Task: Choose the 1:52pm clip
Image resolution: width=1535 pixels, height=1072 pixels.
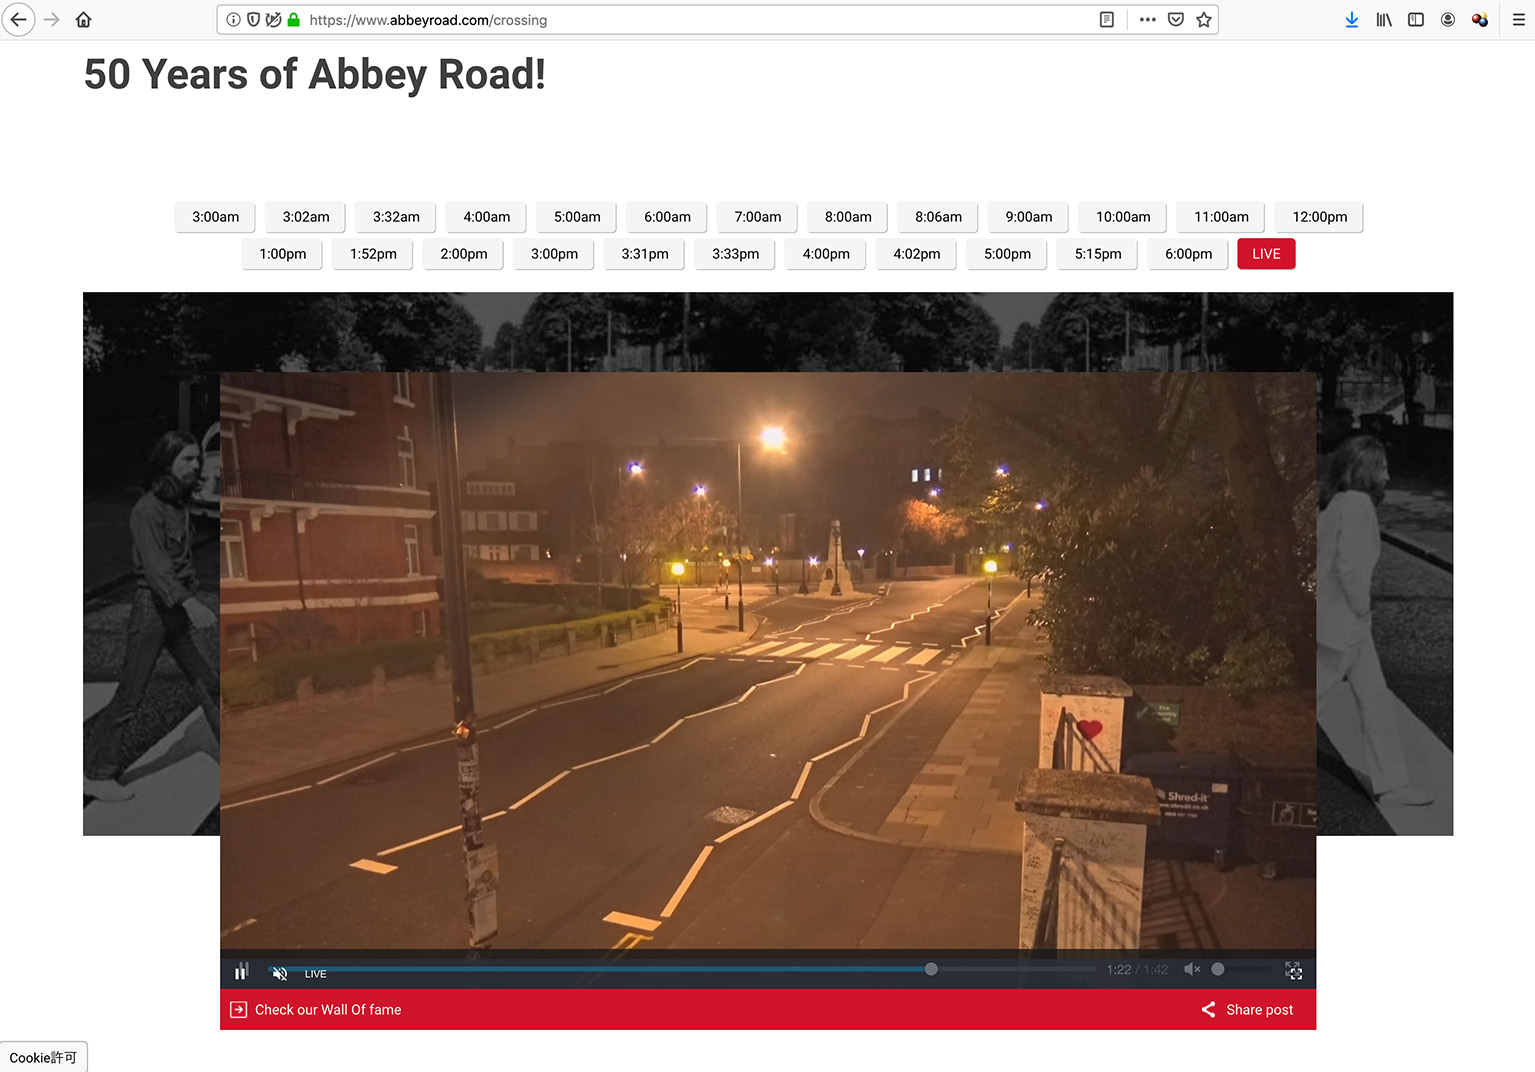Action: [373, 254]
